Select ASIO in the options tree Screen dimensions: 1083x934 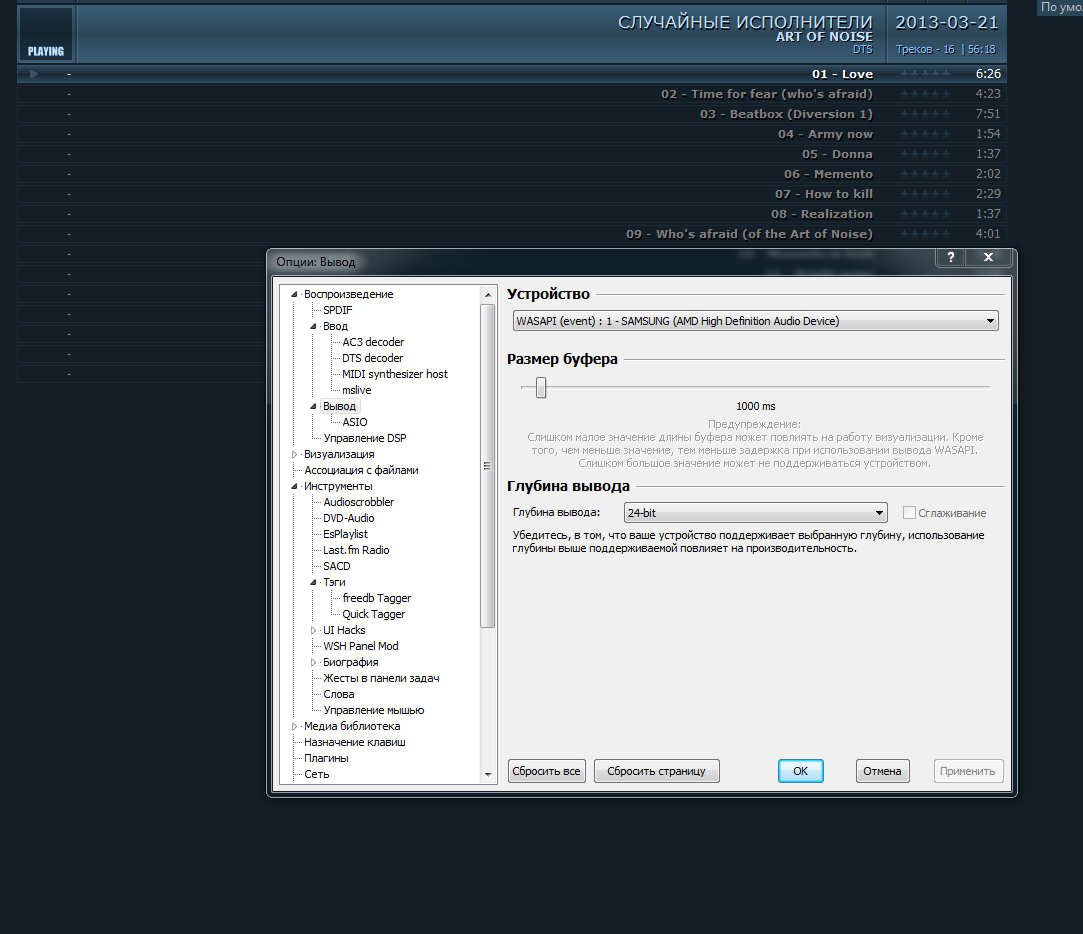point(354,422)
